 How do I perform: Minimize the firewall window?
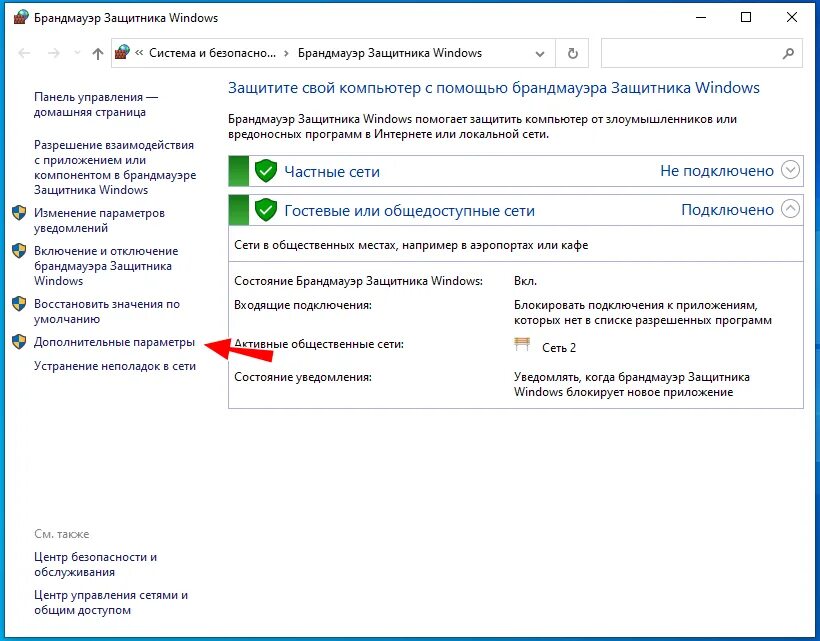[x=701, y=17]
